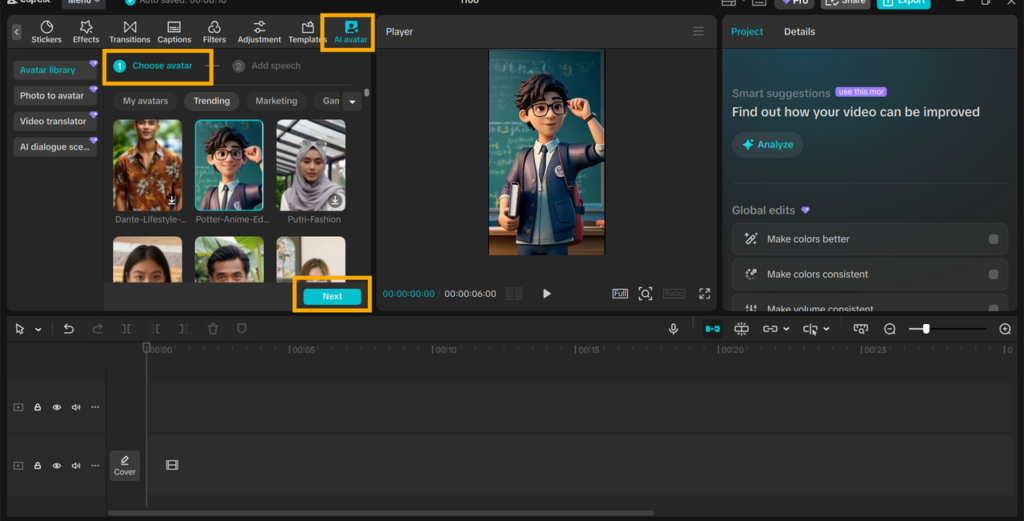
Task: Click the Analyze button
Action: (x=767, y=145)
